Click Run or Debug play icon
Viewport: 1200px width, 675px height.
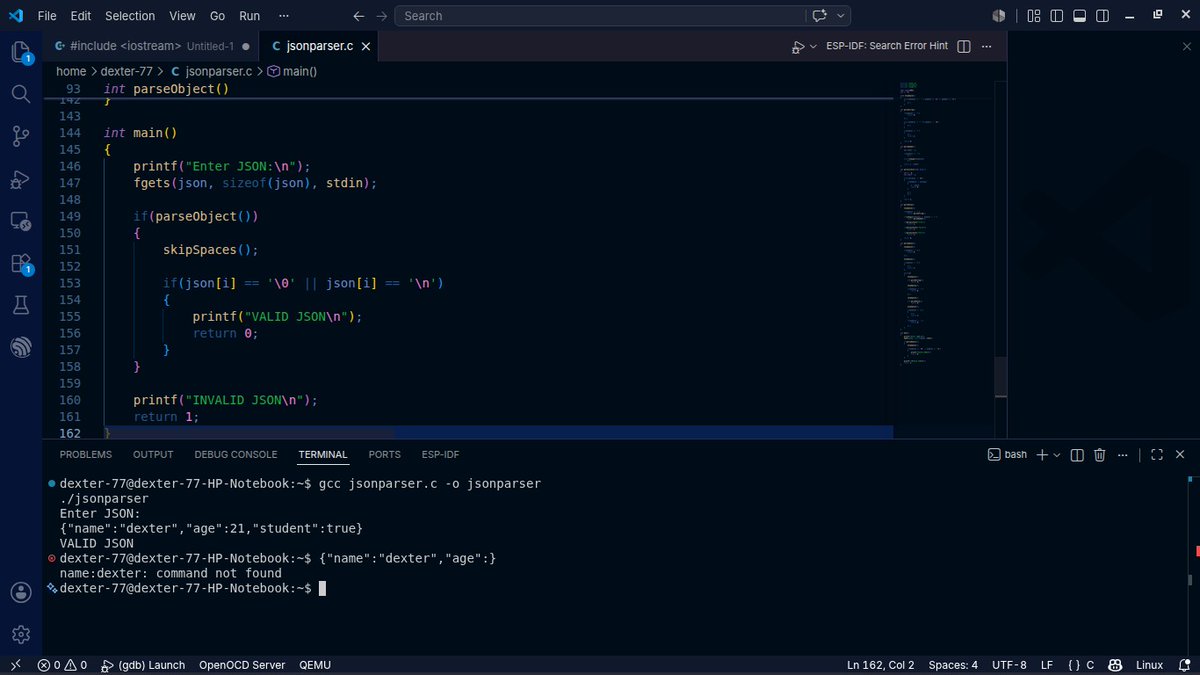coord(798,46)
